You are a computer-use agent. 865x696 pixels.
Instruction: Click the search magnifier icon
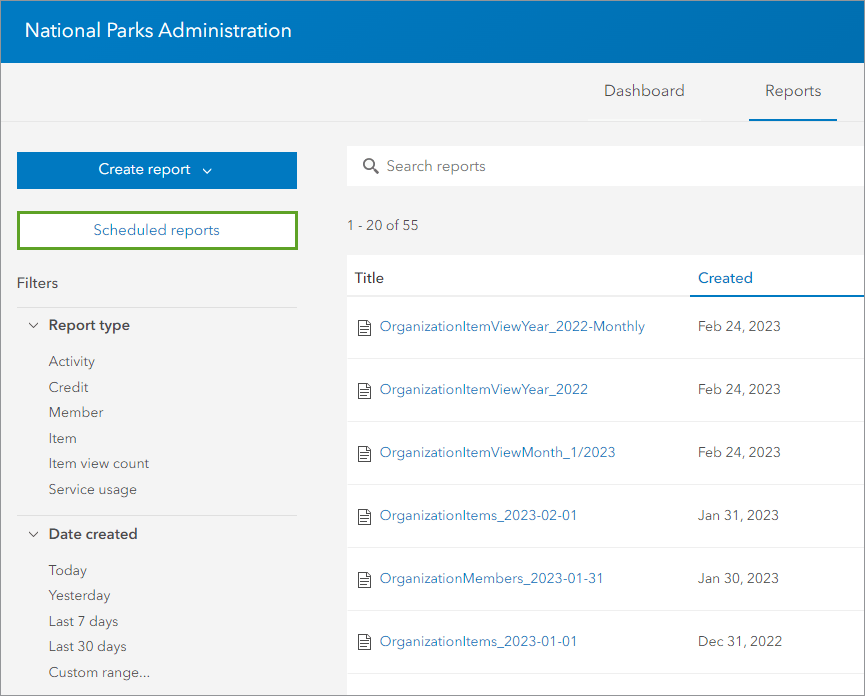(x=370, y=166)
